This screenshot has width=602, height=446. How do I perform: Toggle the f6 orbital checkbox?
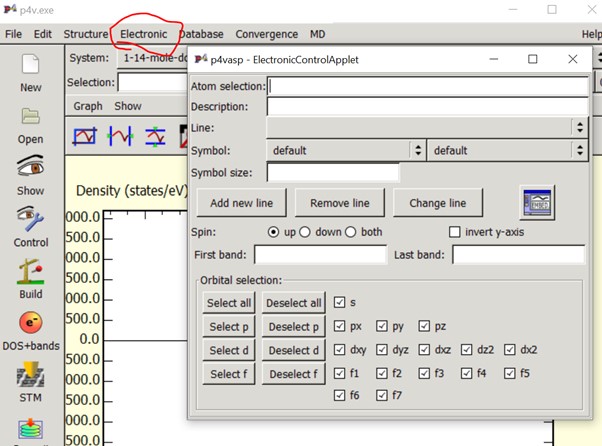coord(339,395)
